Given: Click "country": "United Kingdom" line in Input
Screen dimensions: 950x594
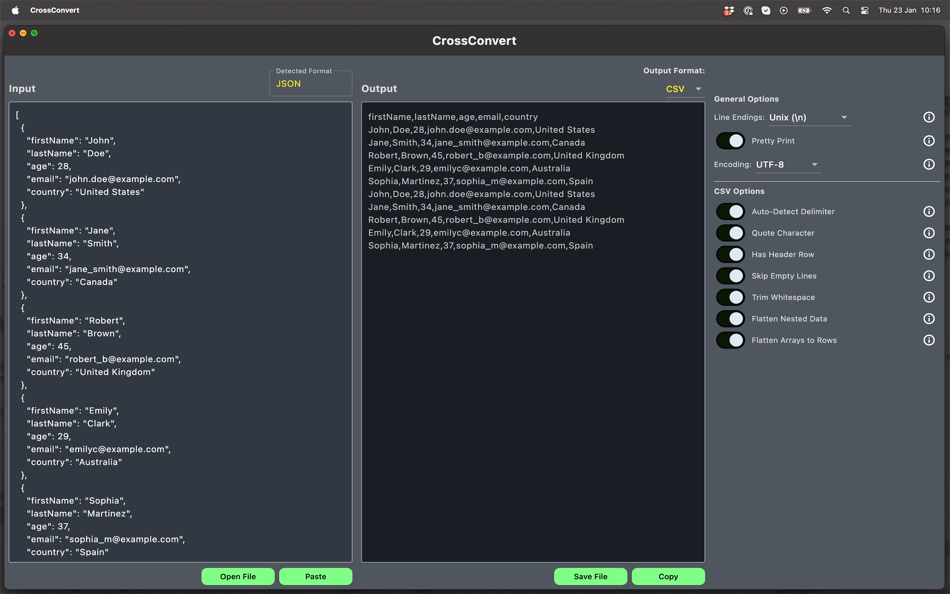Looking at the screenshot, I should (91, 372).
